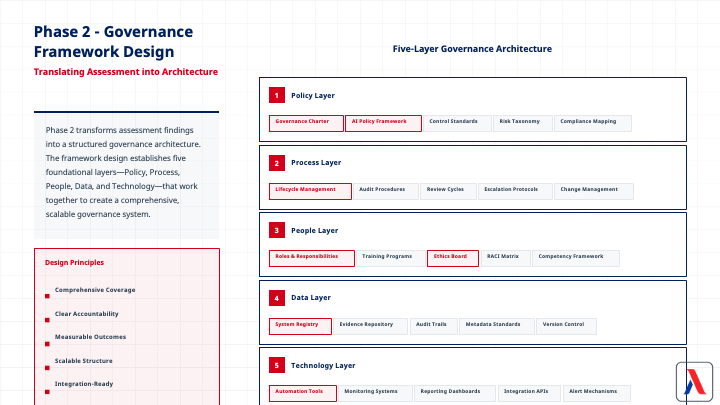Select the Governance Charter tag
The image size is (720, 405).
click(305, 123)
